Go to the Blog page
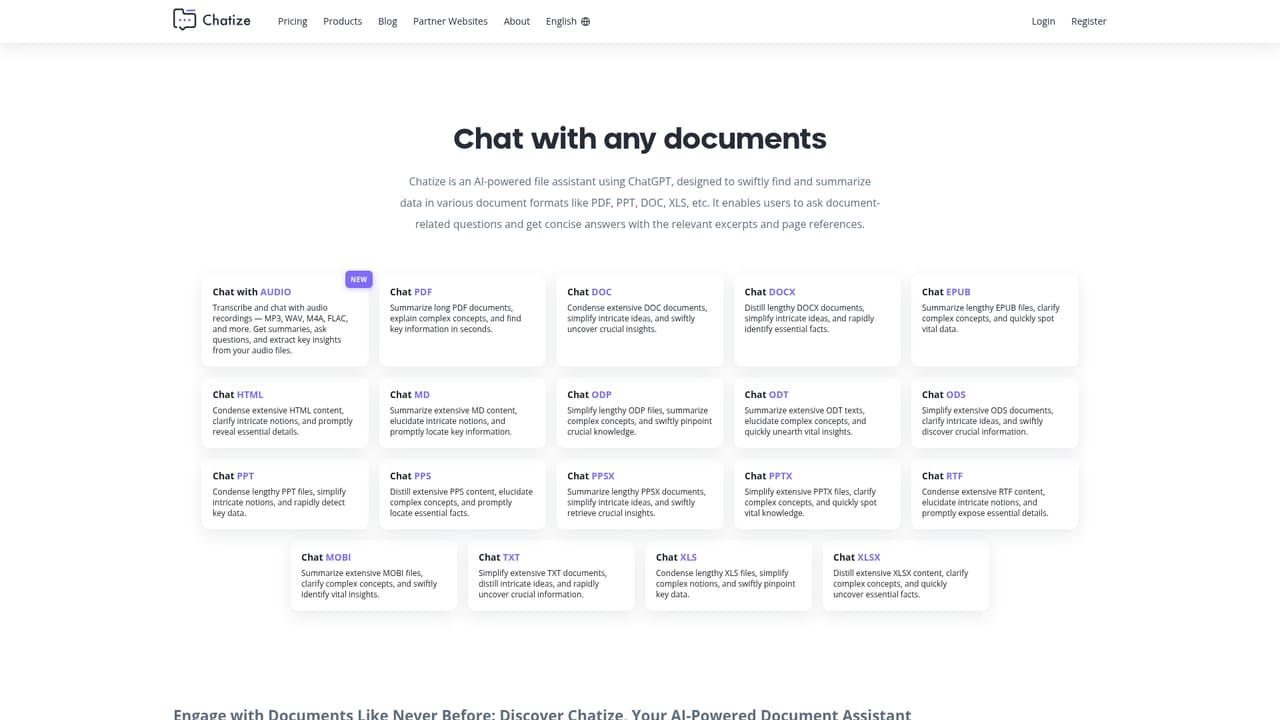 click(x=387, y=21)
